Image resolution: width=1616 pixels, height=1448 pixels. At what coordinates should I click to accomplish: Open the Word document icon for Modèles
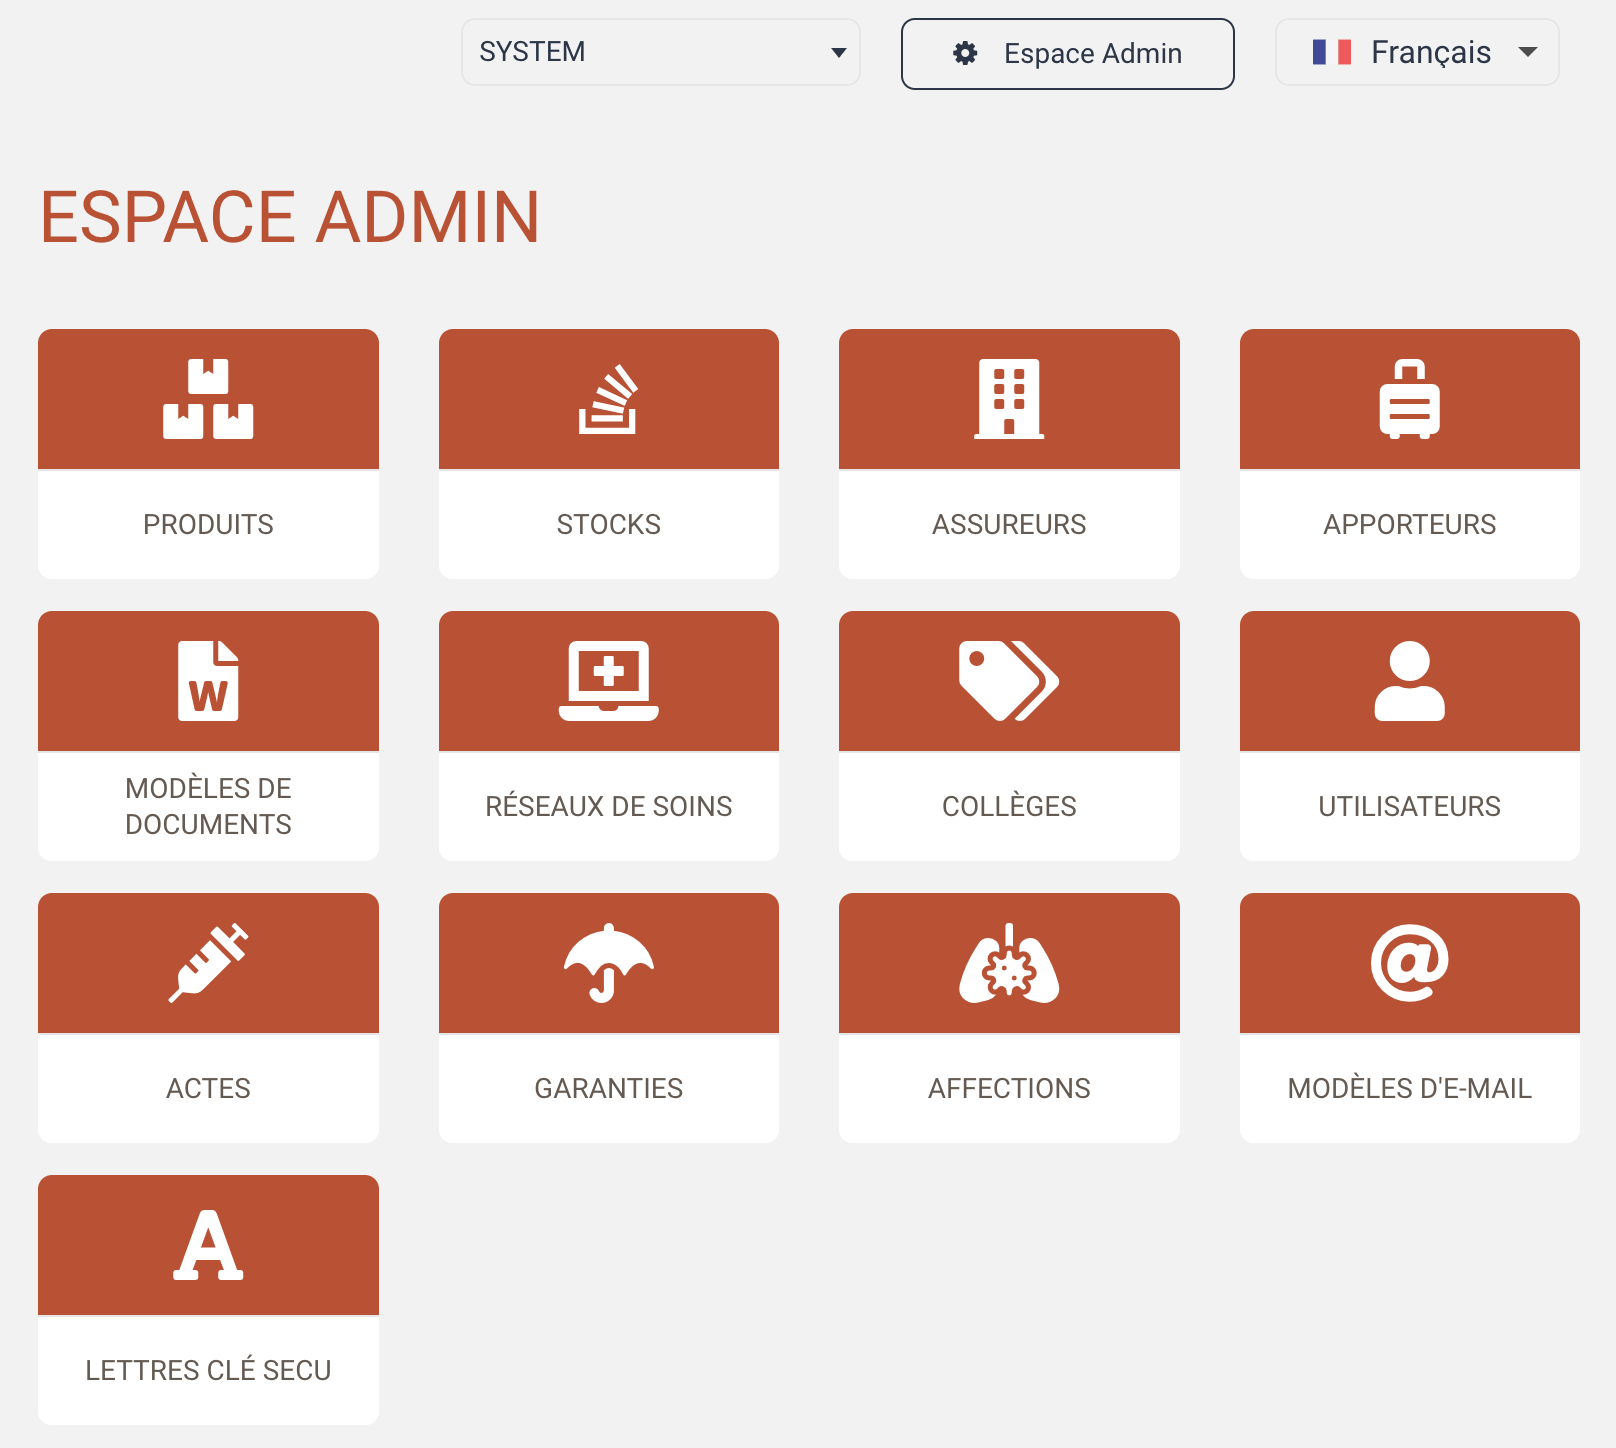pos(208,681)
